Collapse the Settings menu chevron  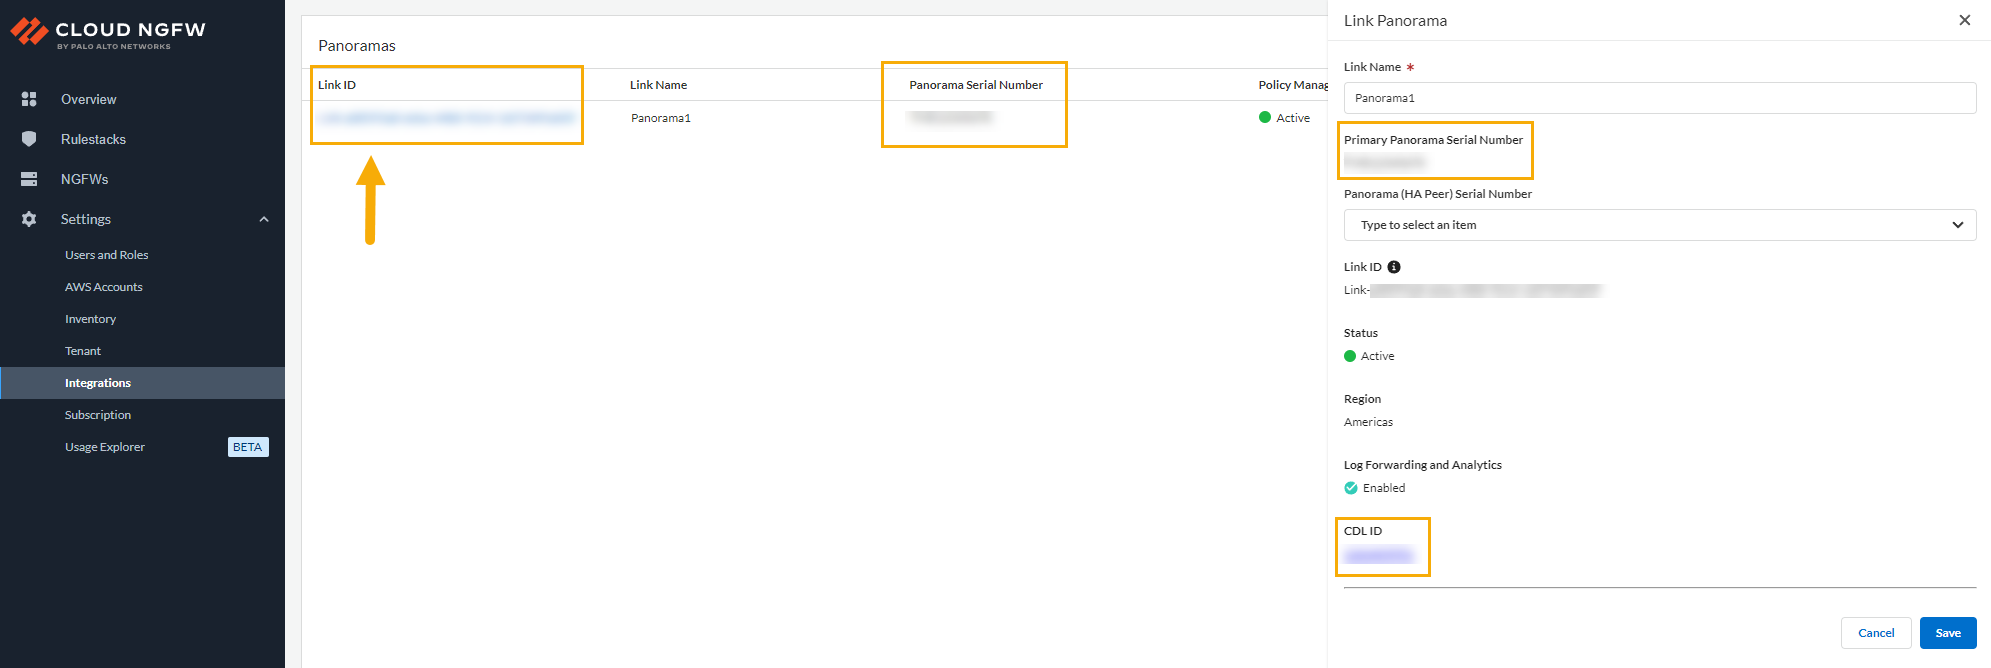[264, 219]
